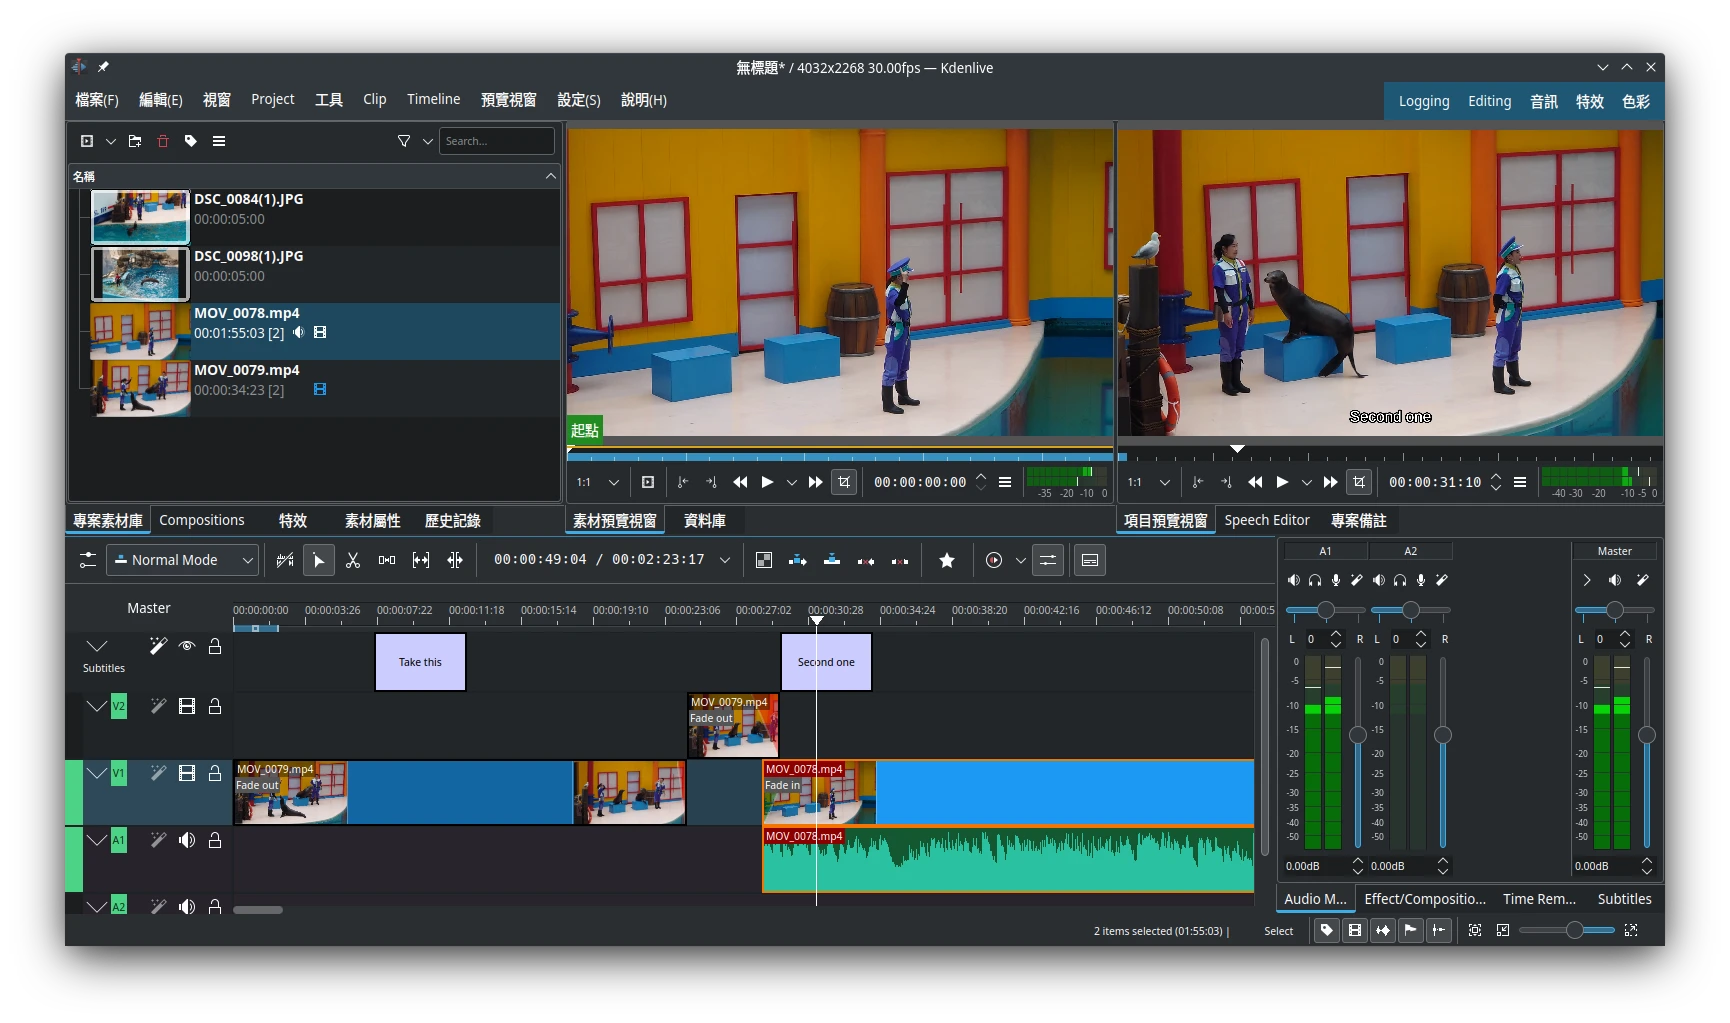Toggle subtitles visibility eye icon

(x=187, y=647)
